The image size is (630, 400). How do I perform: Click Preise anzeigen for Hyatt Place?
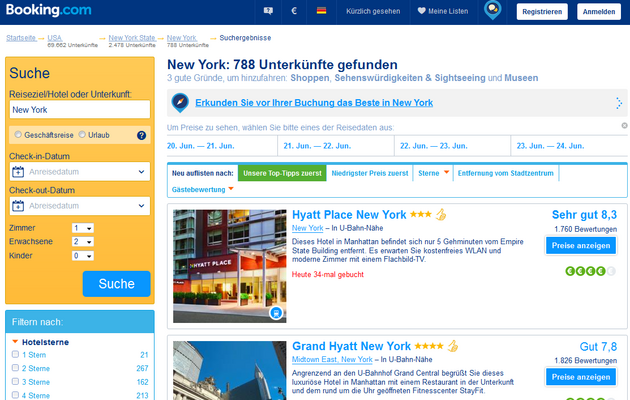click(581, 247)
